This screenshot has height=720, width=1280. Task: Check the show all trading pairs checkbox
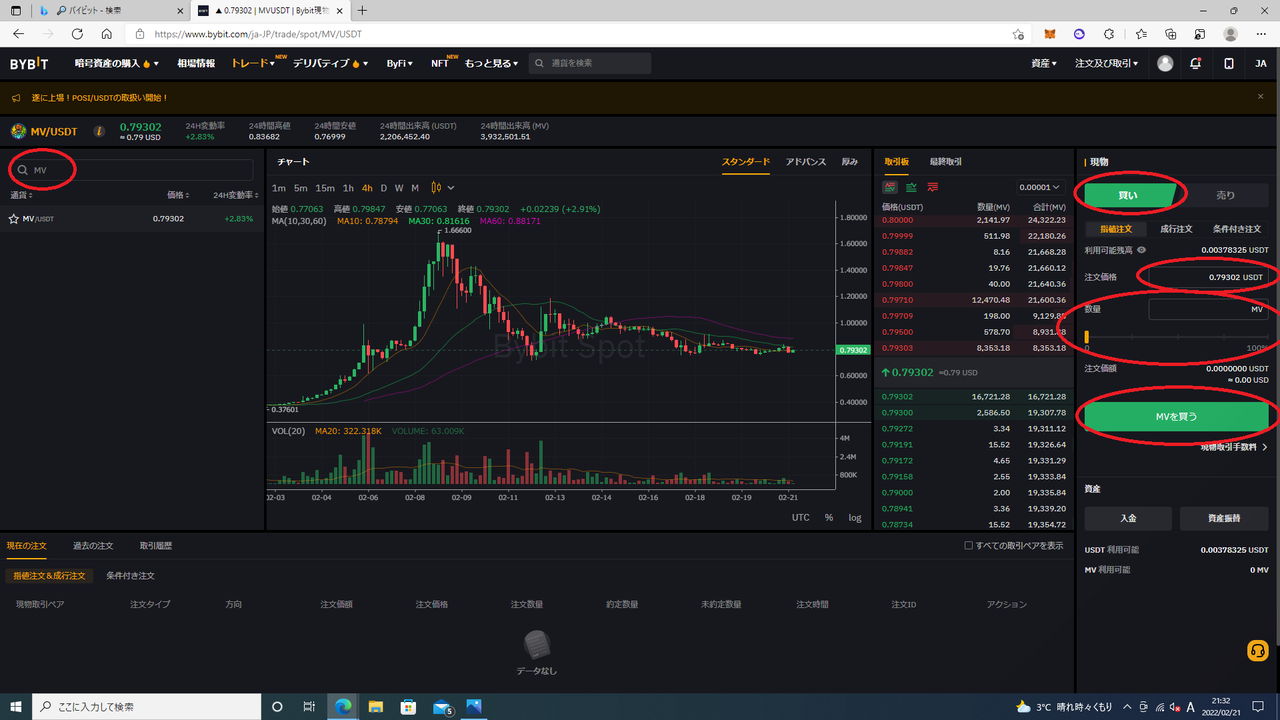968,546
